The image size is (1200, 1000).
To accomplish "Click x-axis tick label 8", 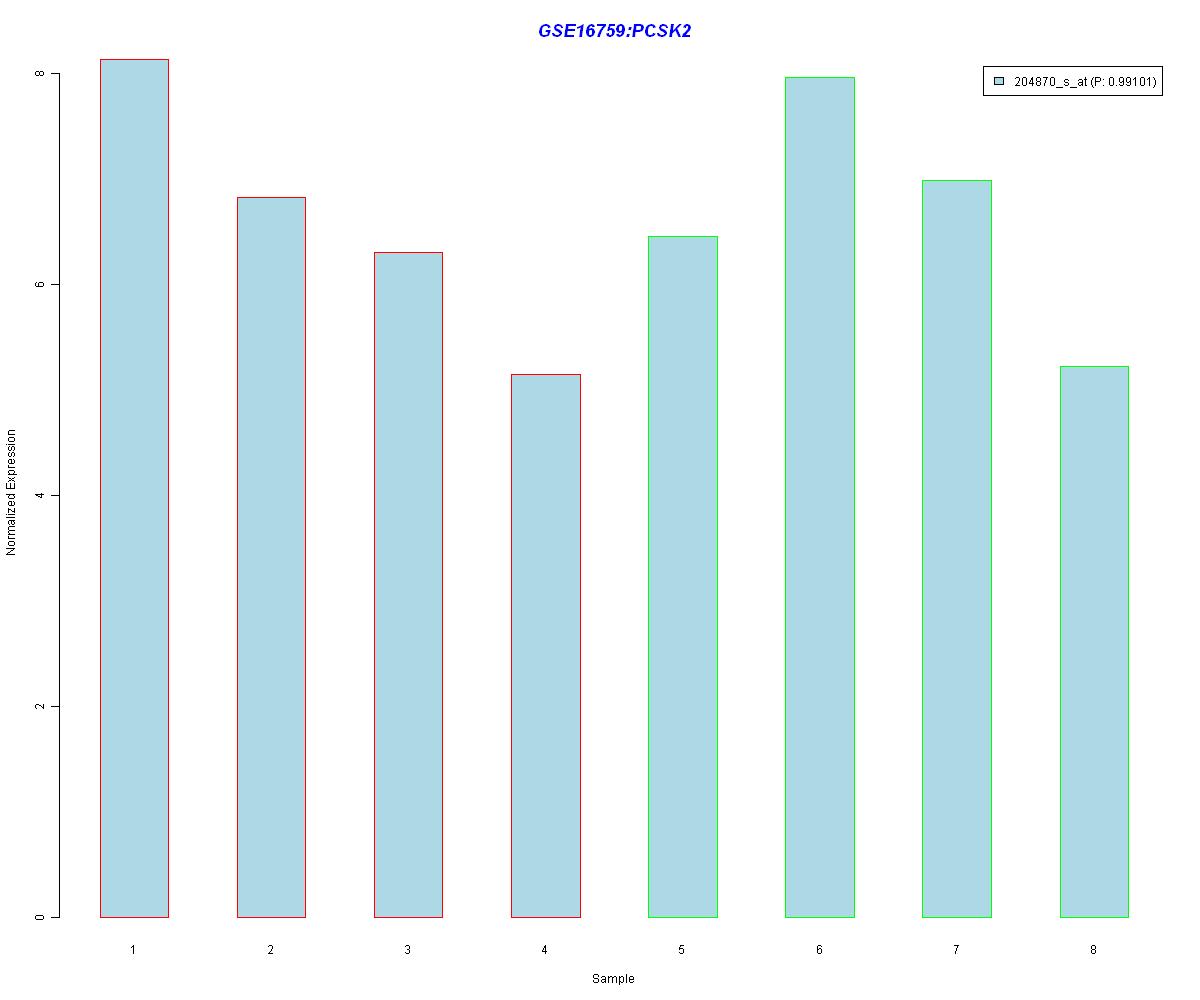I will [1093, 949].
